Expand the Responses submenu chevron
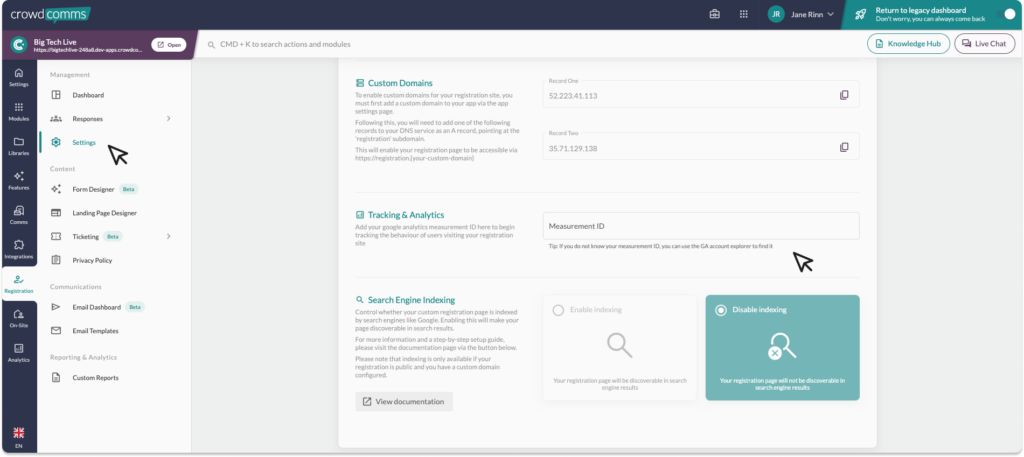 [168, 119]
